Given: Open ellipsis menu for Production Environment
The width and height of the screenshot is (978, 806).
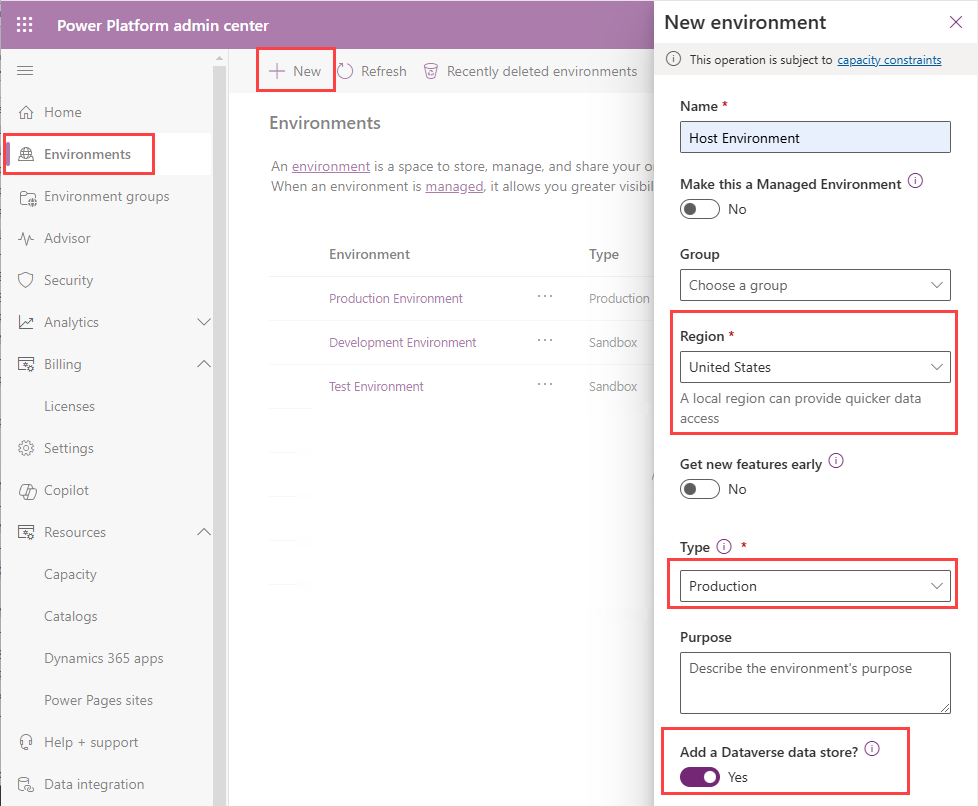Looking at the screenshot, I should (545, 298).
